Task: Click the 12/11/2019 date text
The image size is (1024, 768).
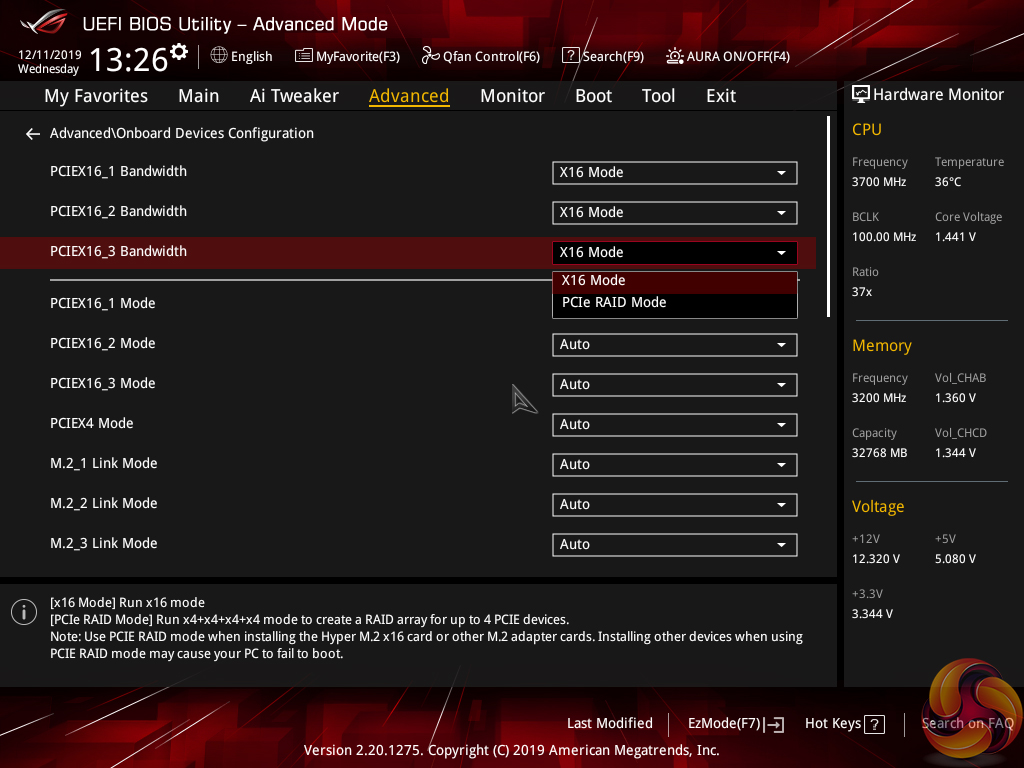Action: [50, 55]
